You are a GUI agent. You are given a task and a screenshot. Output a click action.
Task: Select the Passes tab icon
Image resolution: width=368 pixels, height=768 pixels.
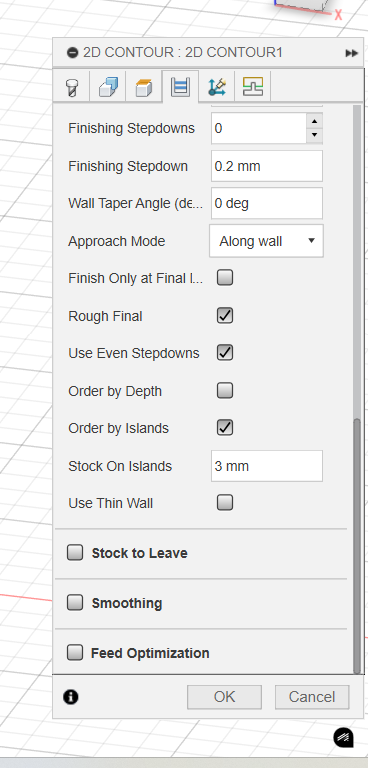tap(180, 87)
